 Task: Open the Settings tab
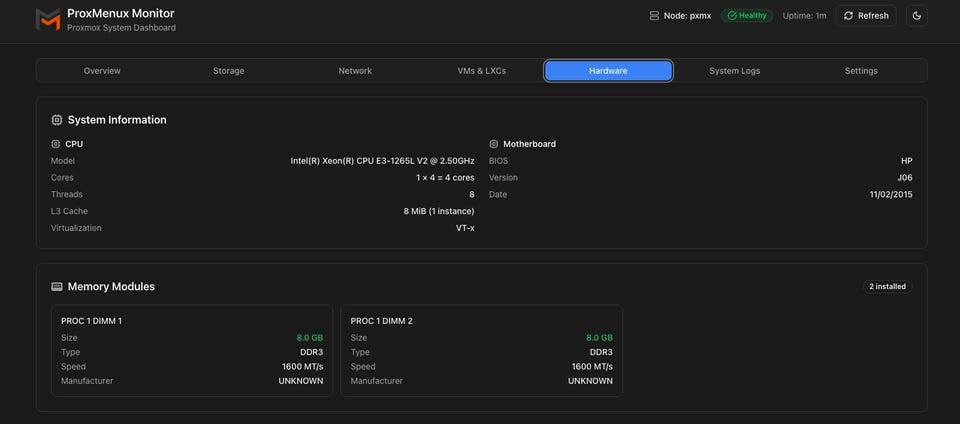click(x=861, y=71)
